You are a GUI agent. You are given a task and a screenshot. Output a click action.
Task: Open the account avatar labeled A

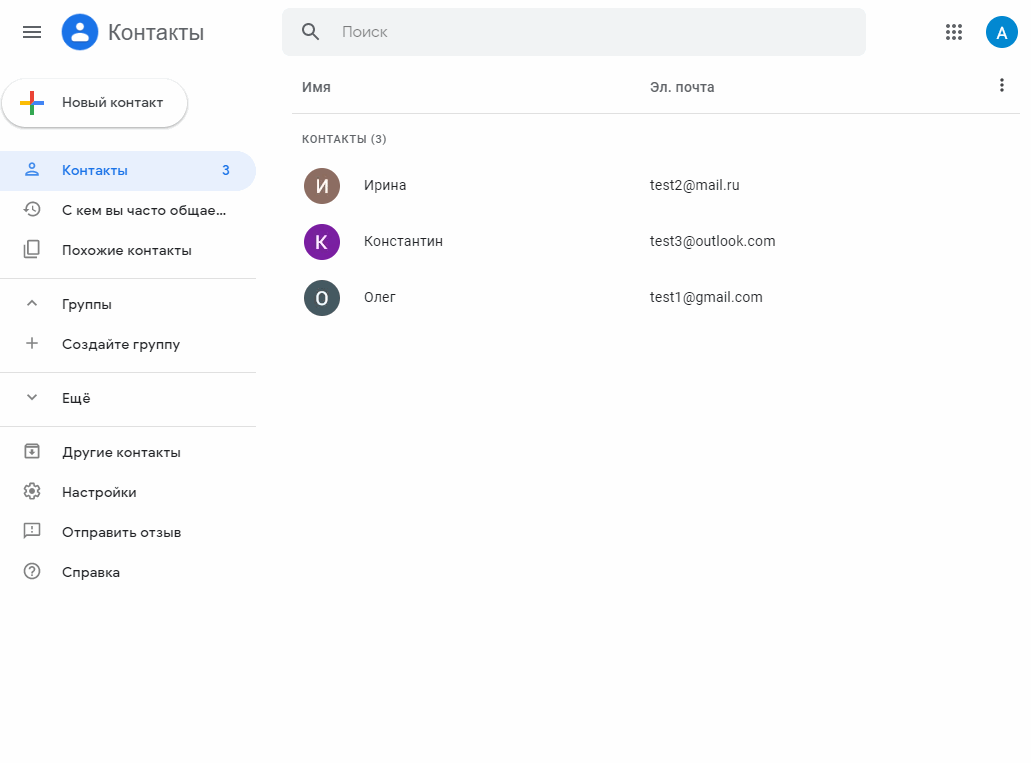pos(1001,32)
